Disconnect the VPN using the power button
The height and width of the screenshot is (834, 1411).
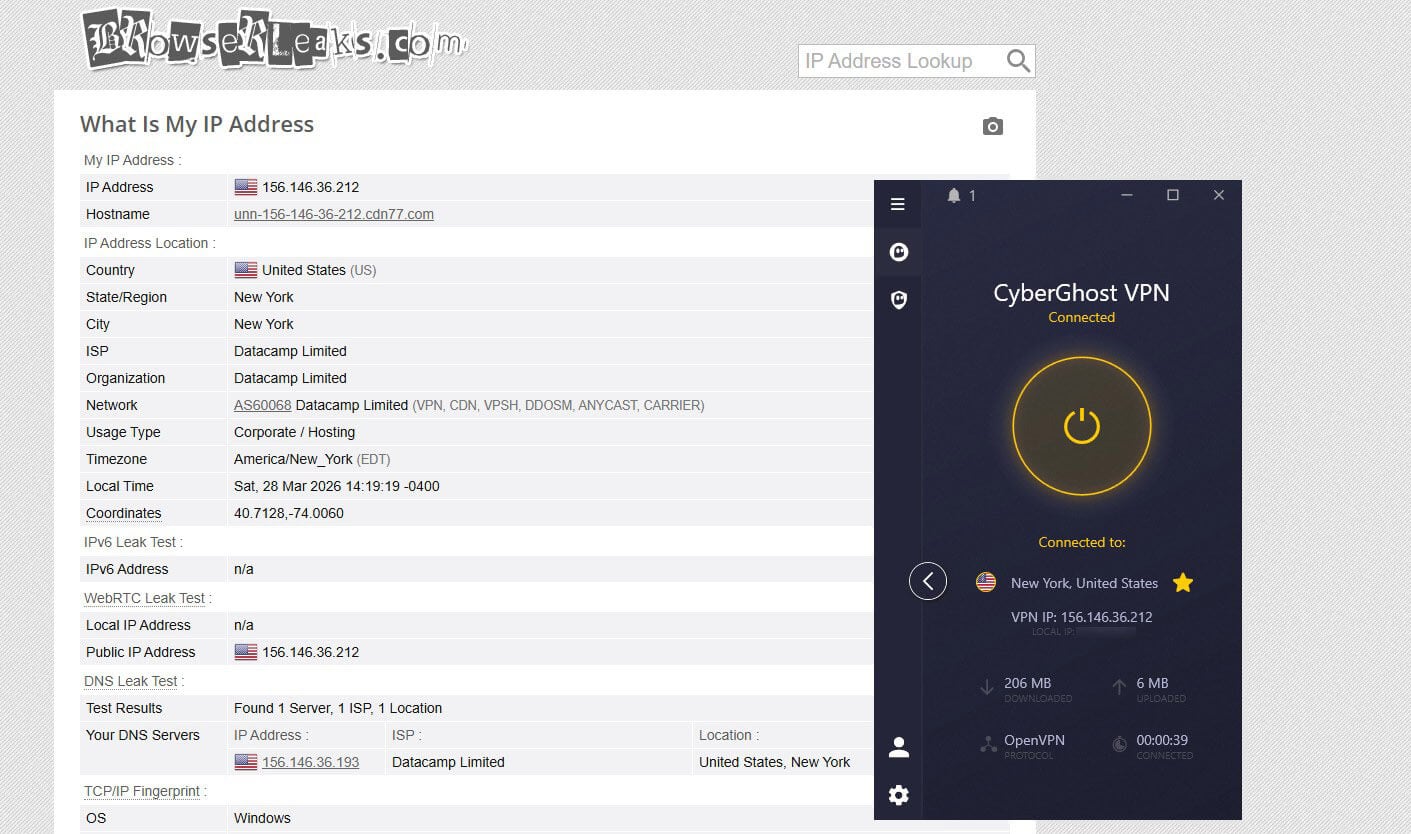[1081, 424]
